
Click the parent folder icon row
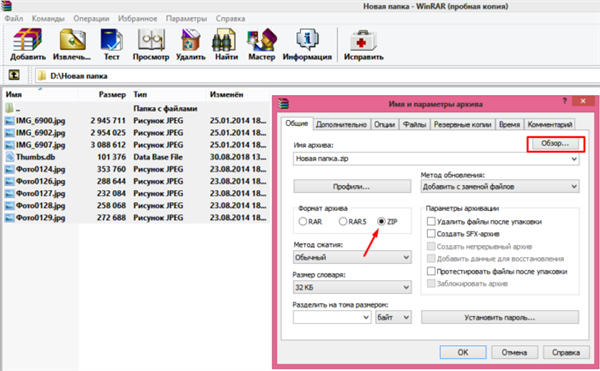[10, 108]
